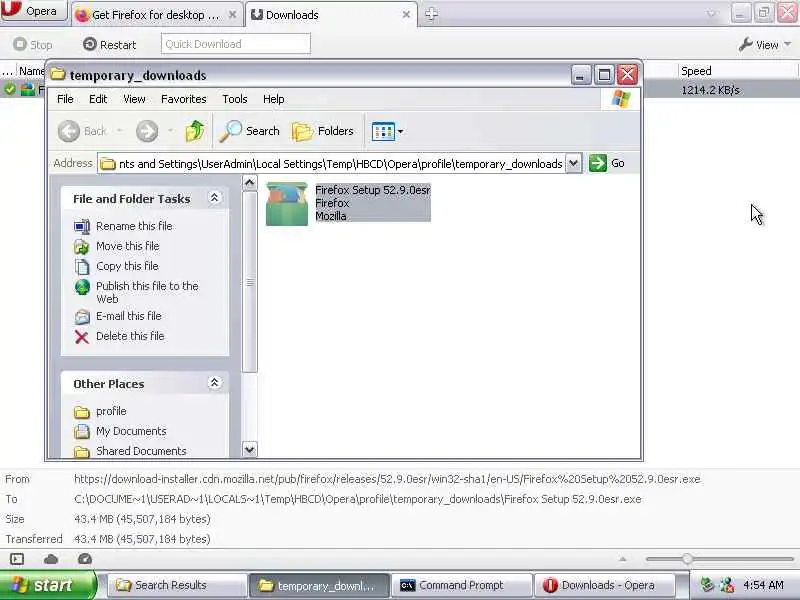This screenshot has width=800, height=600.
Task: Collapse the Other Places panel
Action: click(215, 383)
